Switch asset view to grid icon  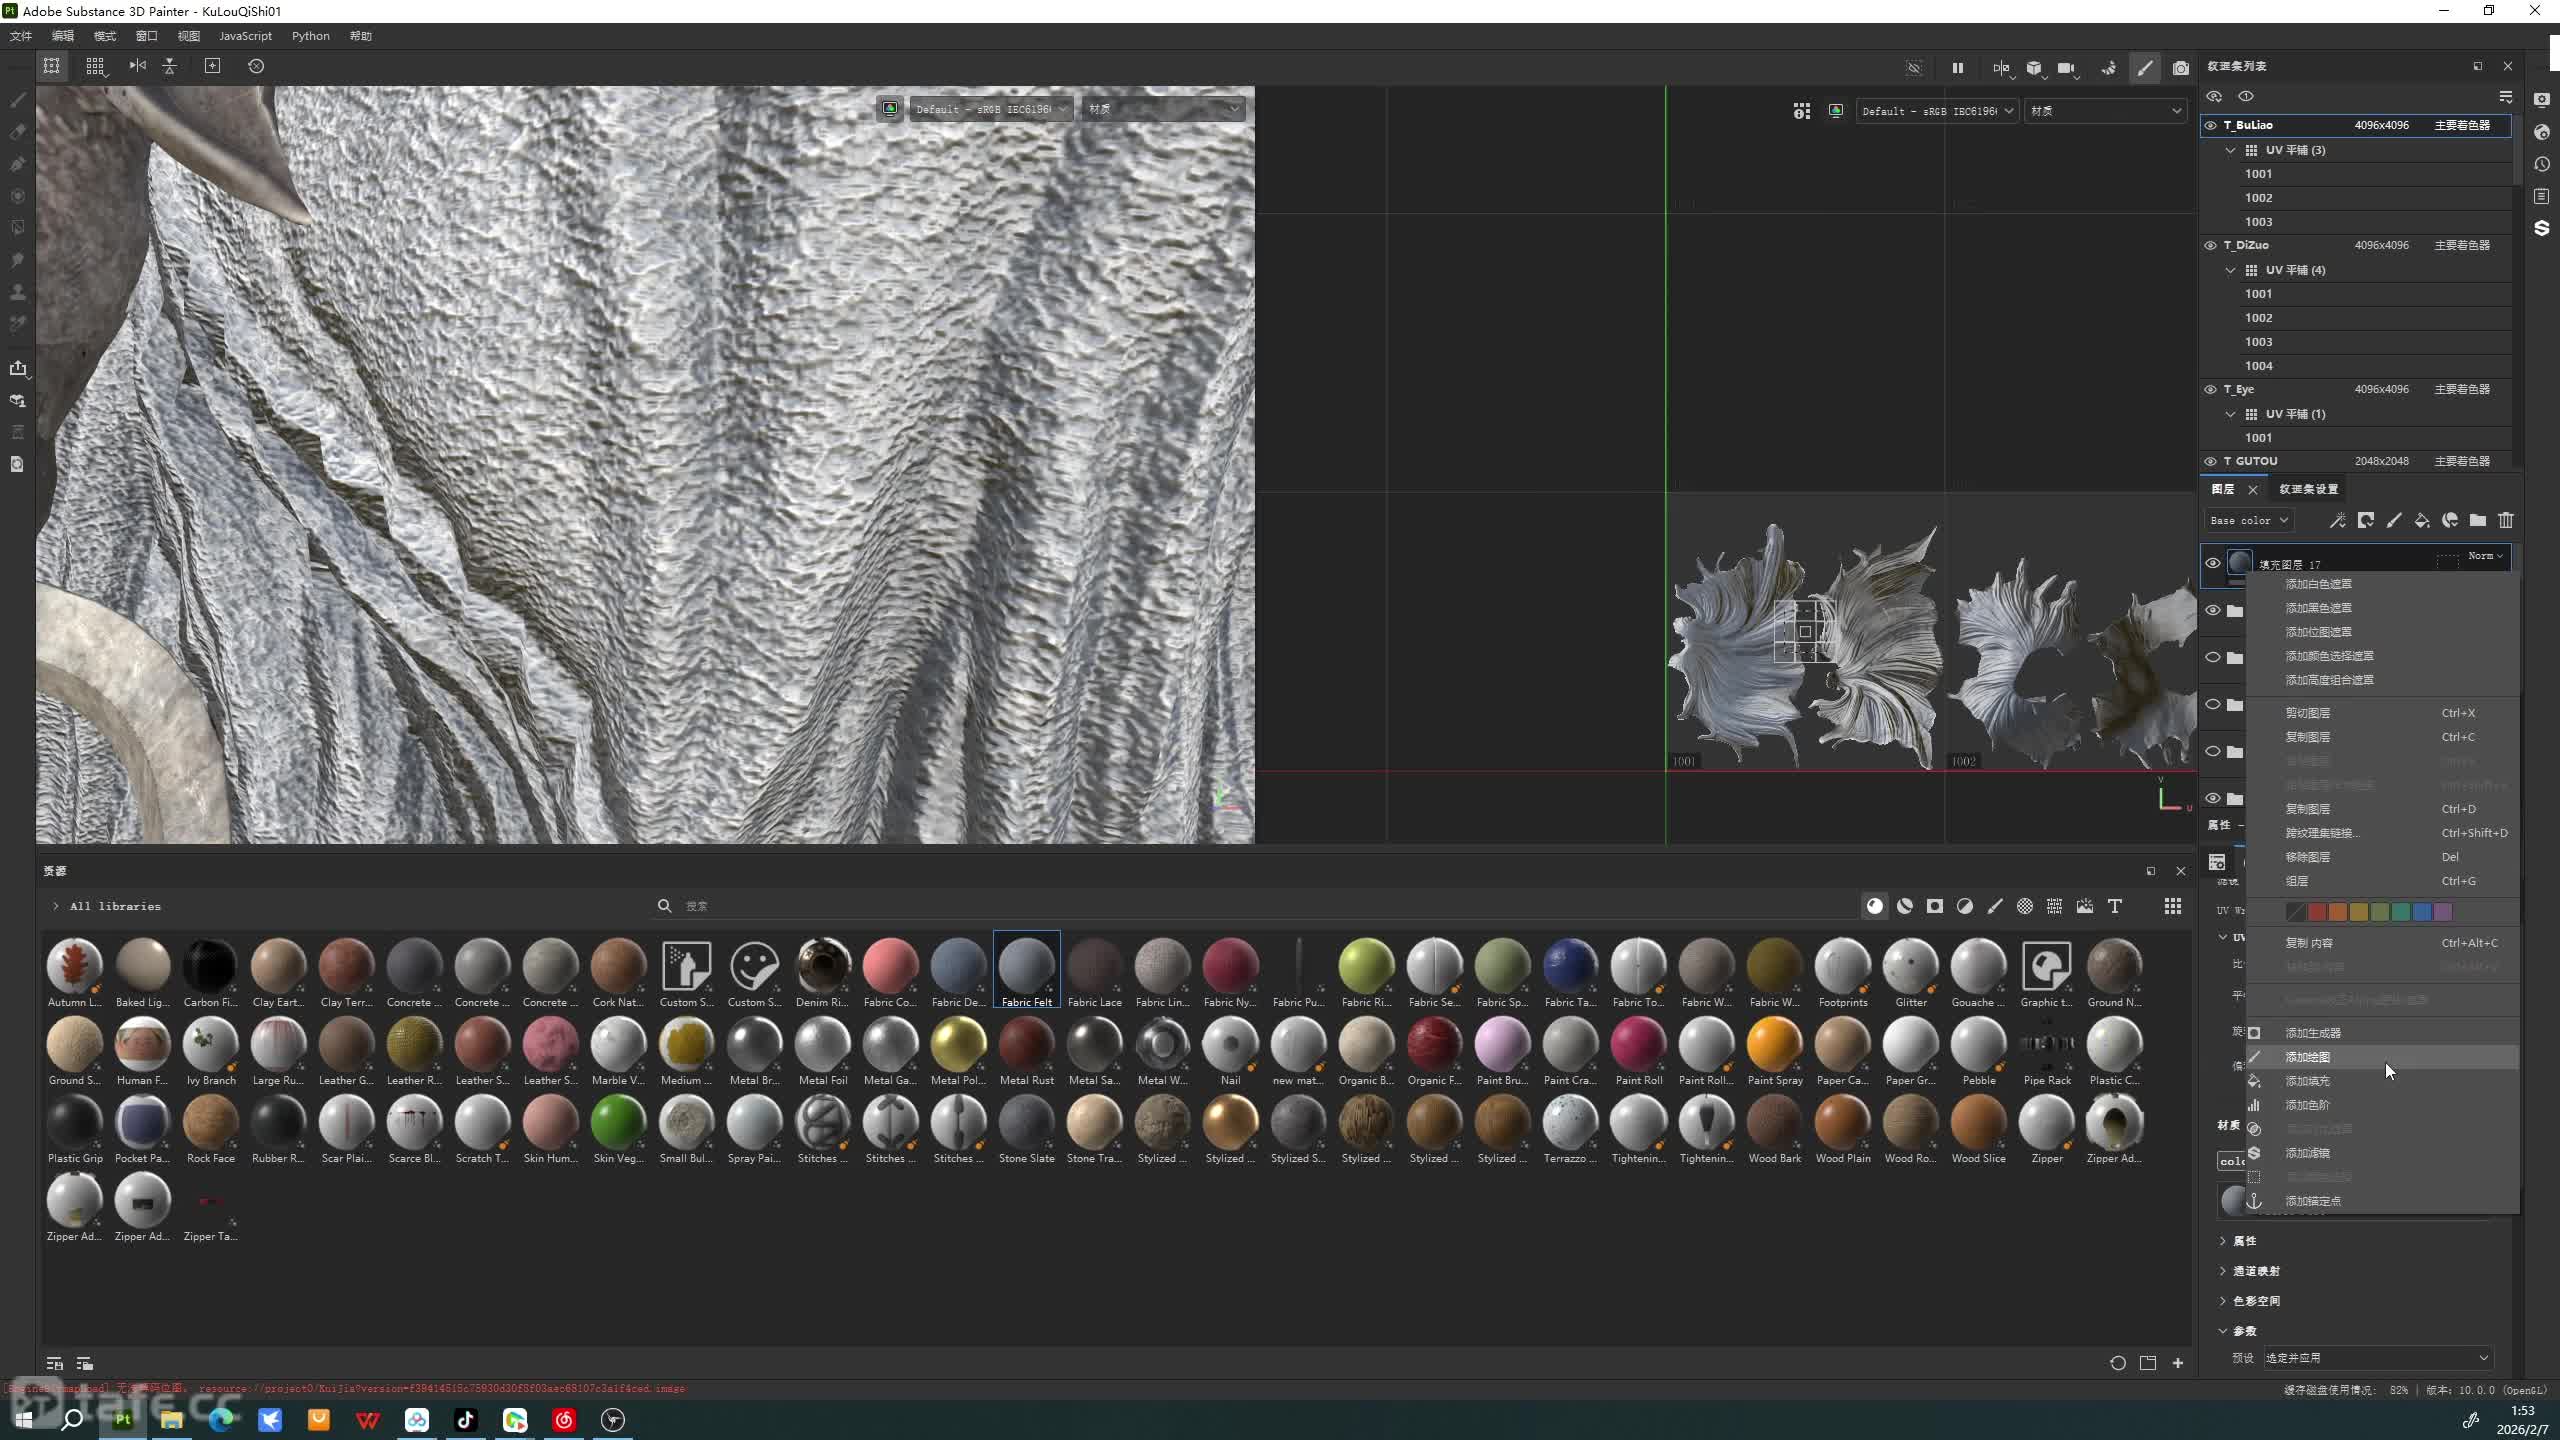(2173, 906)
